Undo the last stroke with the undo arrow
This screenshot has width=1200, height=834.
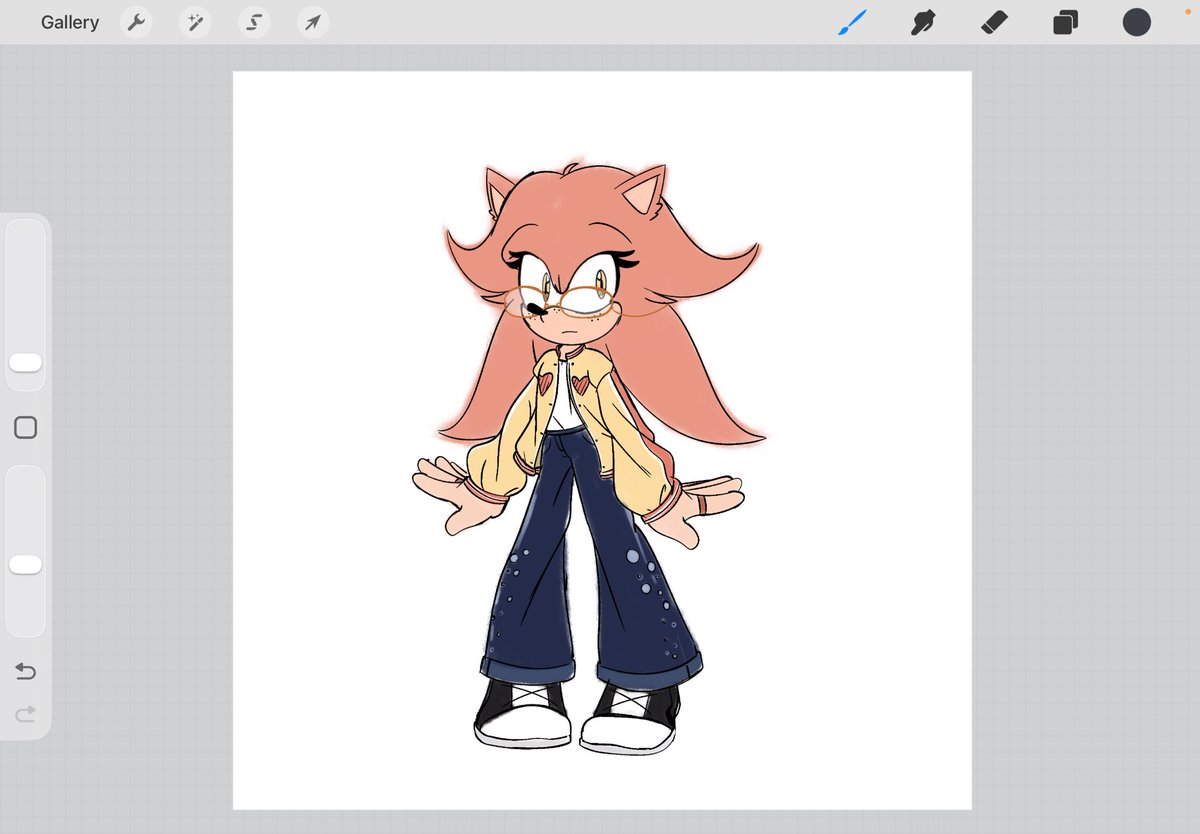(25, 672)
